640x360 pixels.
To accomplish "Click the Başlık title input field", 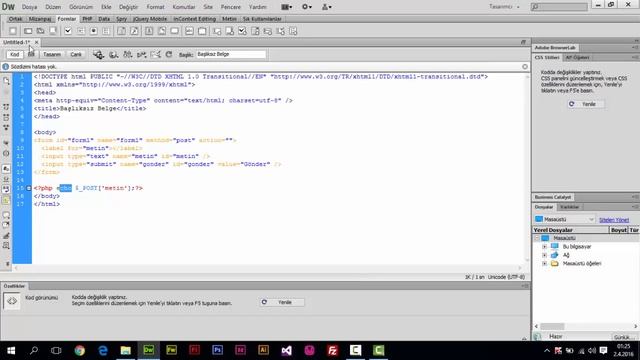I will click(231, 54).
